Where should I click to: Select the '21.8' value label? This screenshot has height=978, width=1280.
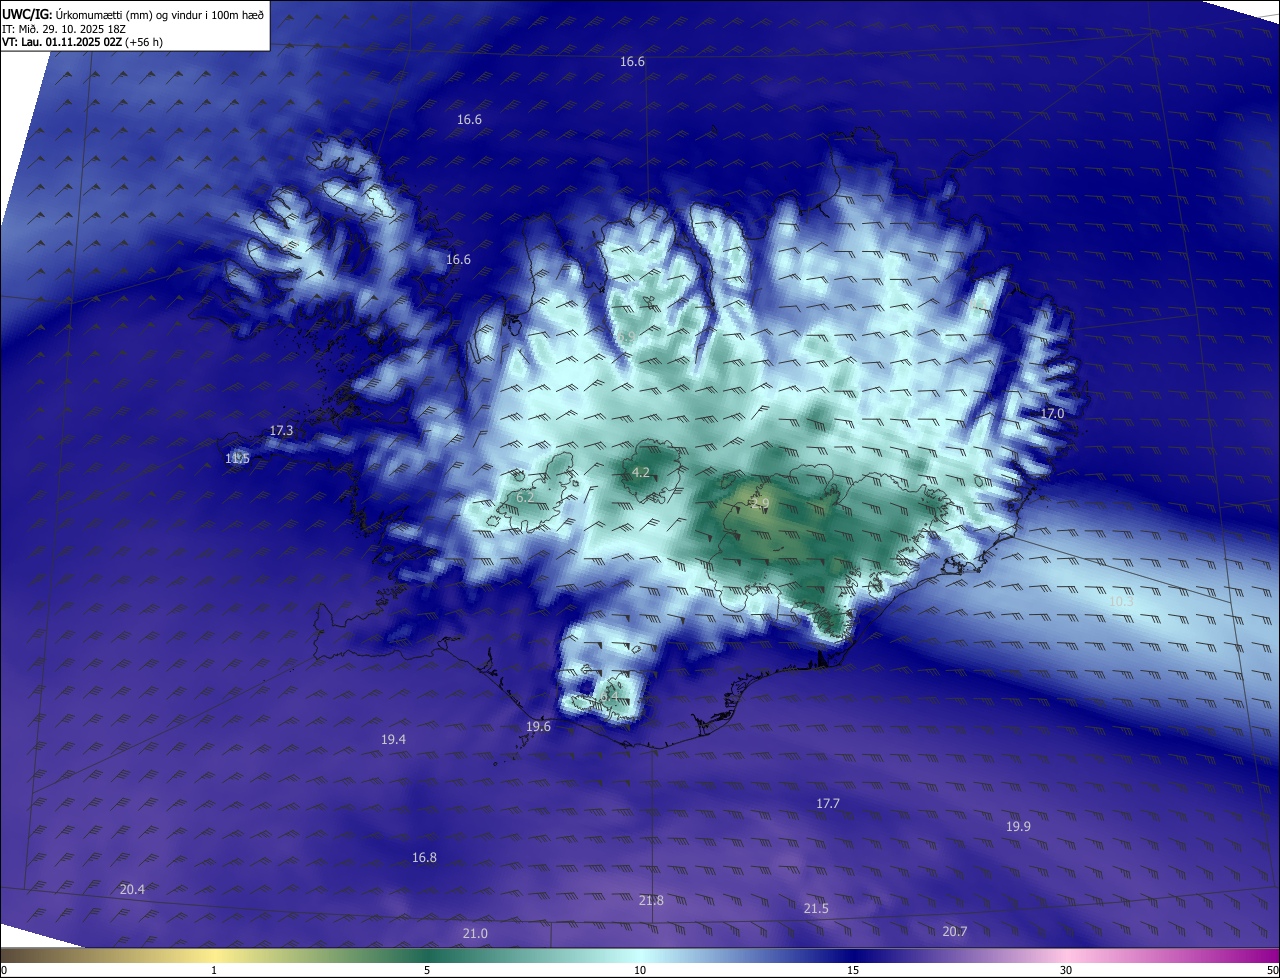click(651, 901)
